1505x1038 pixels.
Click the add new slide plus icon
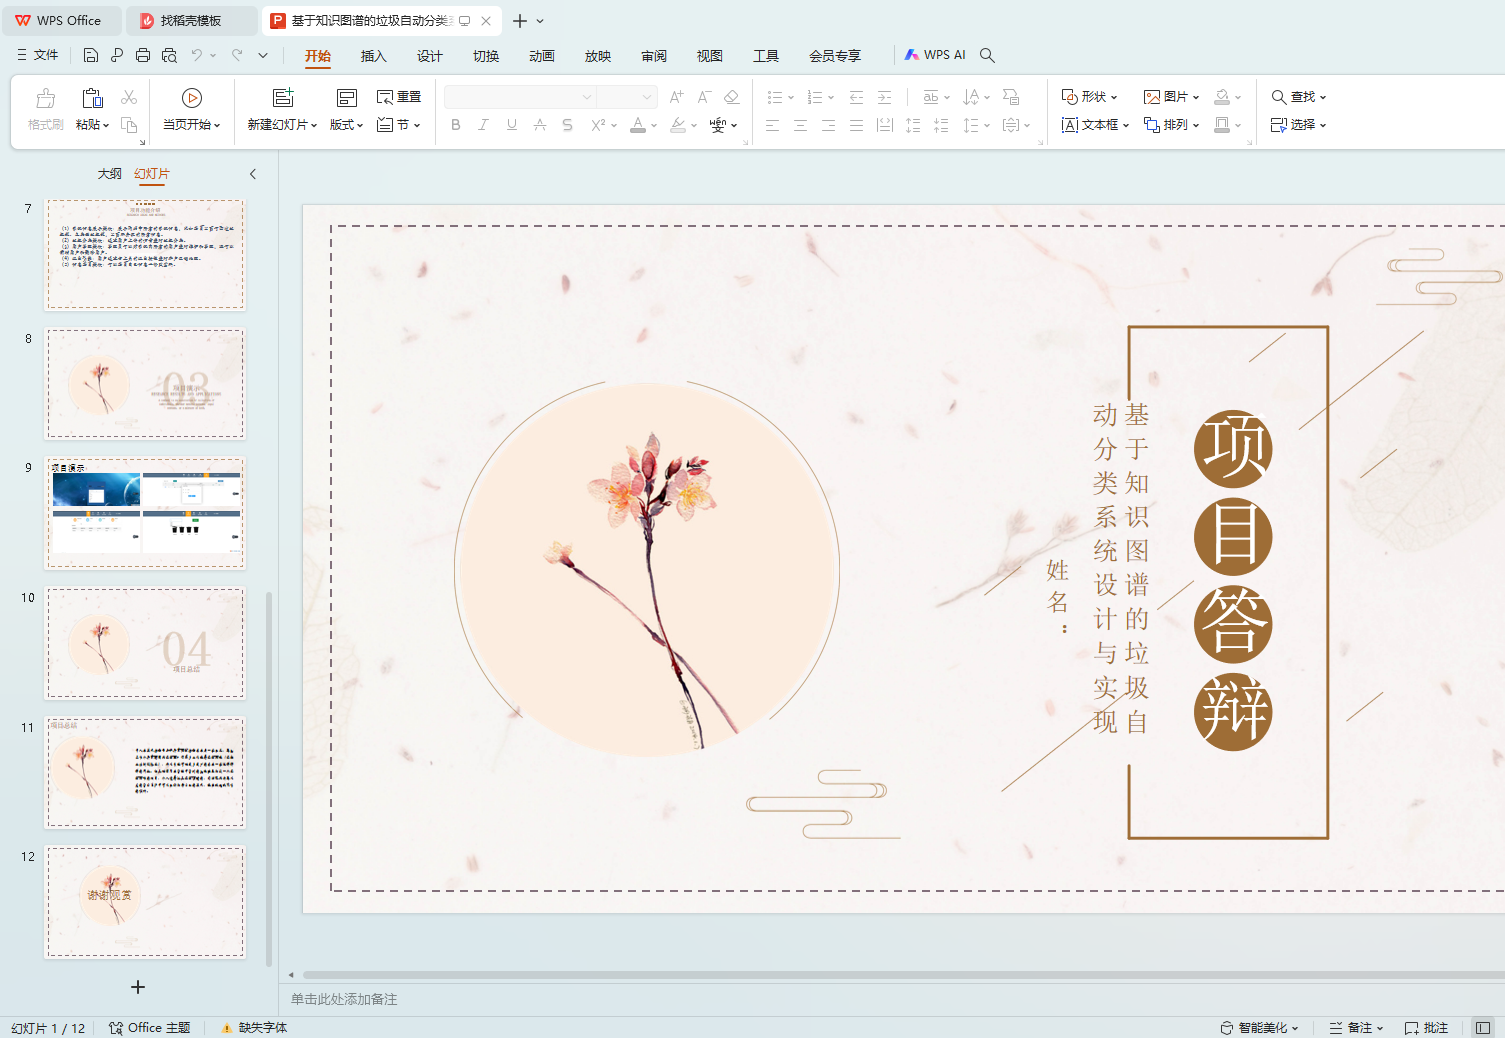[x=138, y=987]
